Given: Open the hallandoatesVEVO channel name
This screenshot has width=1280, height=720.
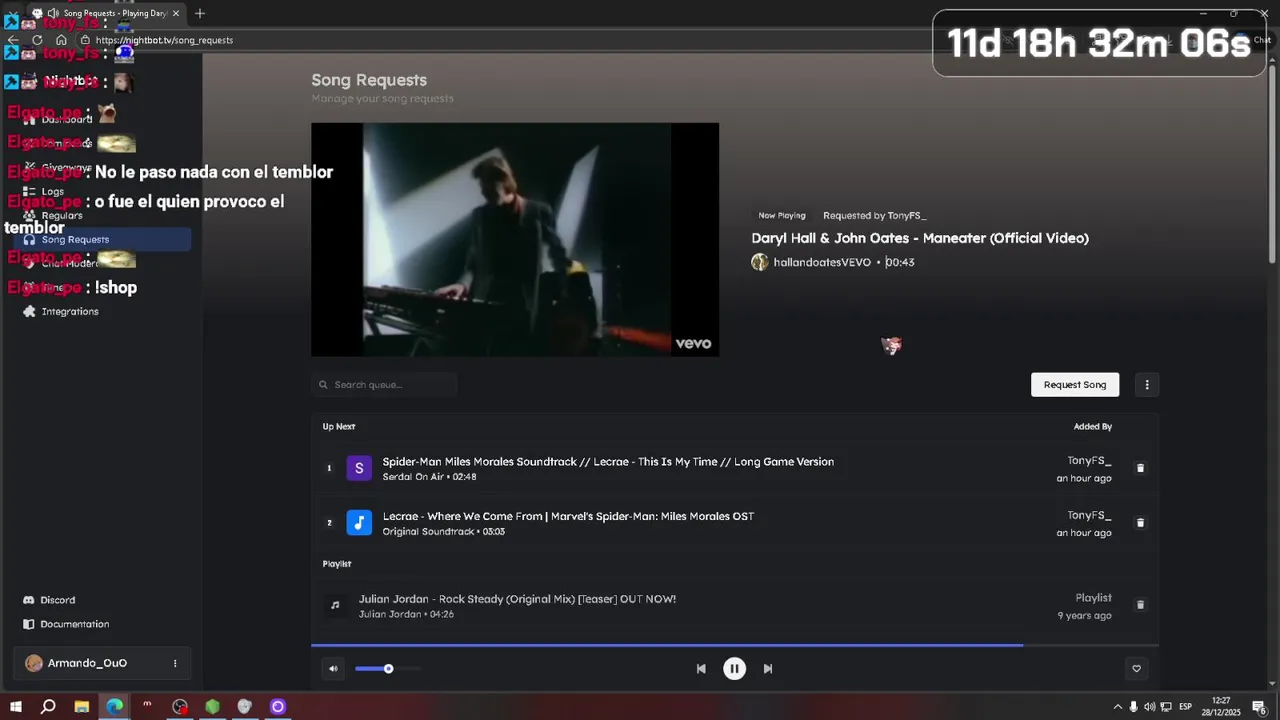Looking at the screenshot, I should pyautogui.click(x=822, y=263).
